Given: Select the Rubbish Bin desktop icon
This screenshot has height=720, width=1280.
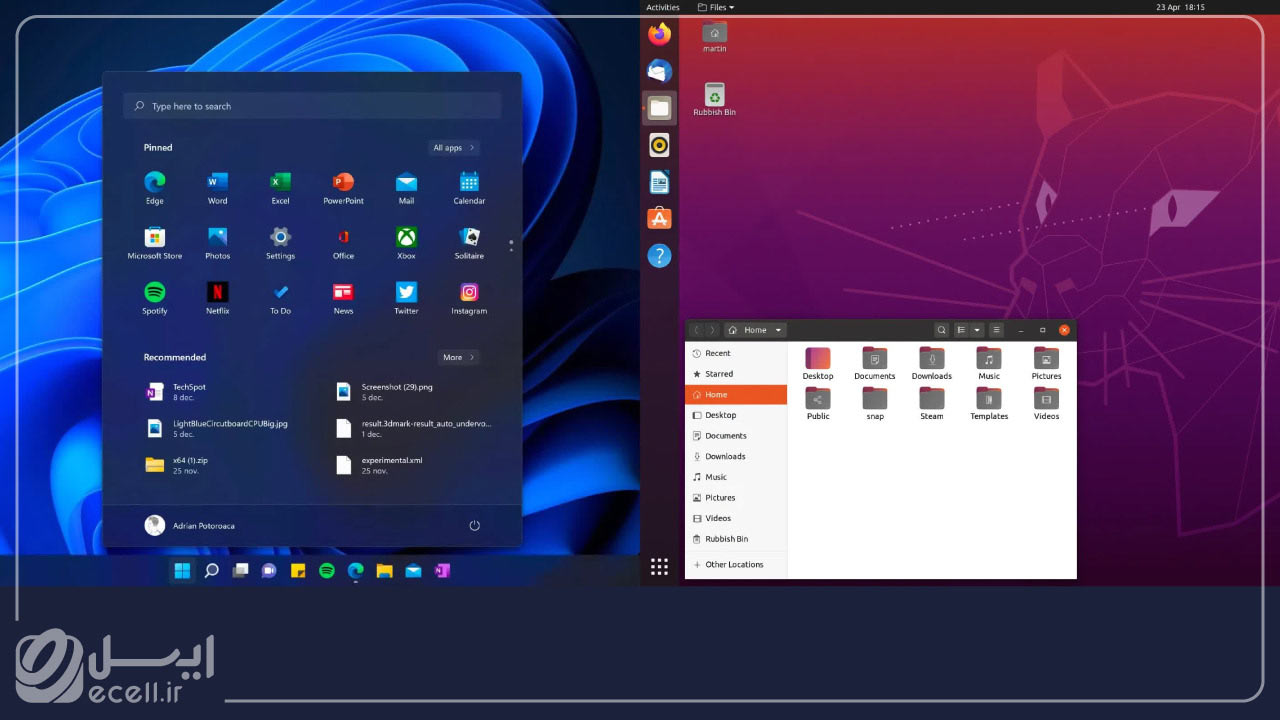Looking at the screenshot, I should (714, 99).
